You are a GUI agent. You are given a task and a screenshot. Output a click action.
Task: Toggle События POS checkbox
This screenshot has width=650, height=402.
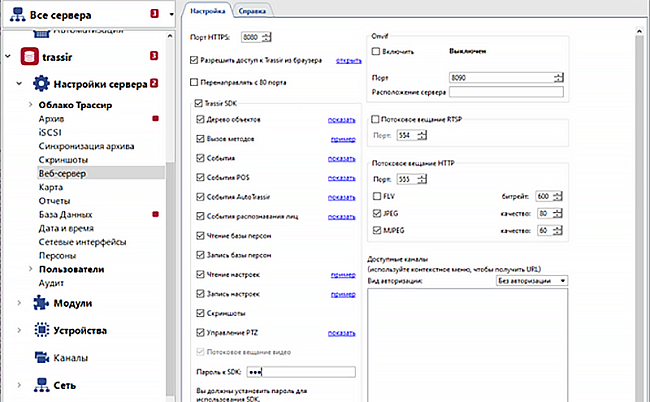click(x=200, y=177)
